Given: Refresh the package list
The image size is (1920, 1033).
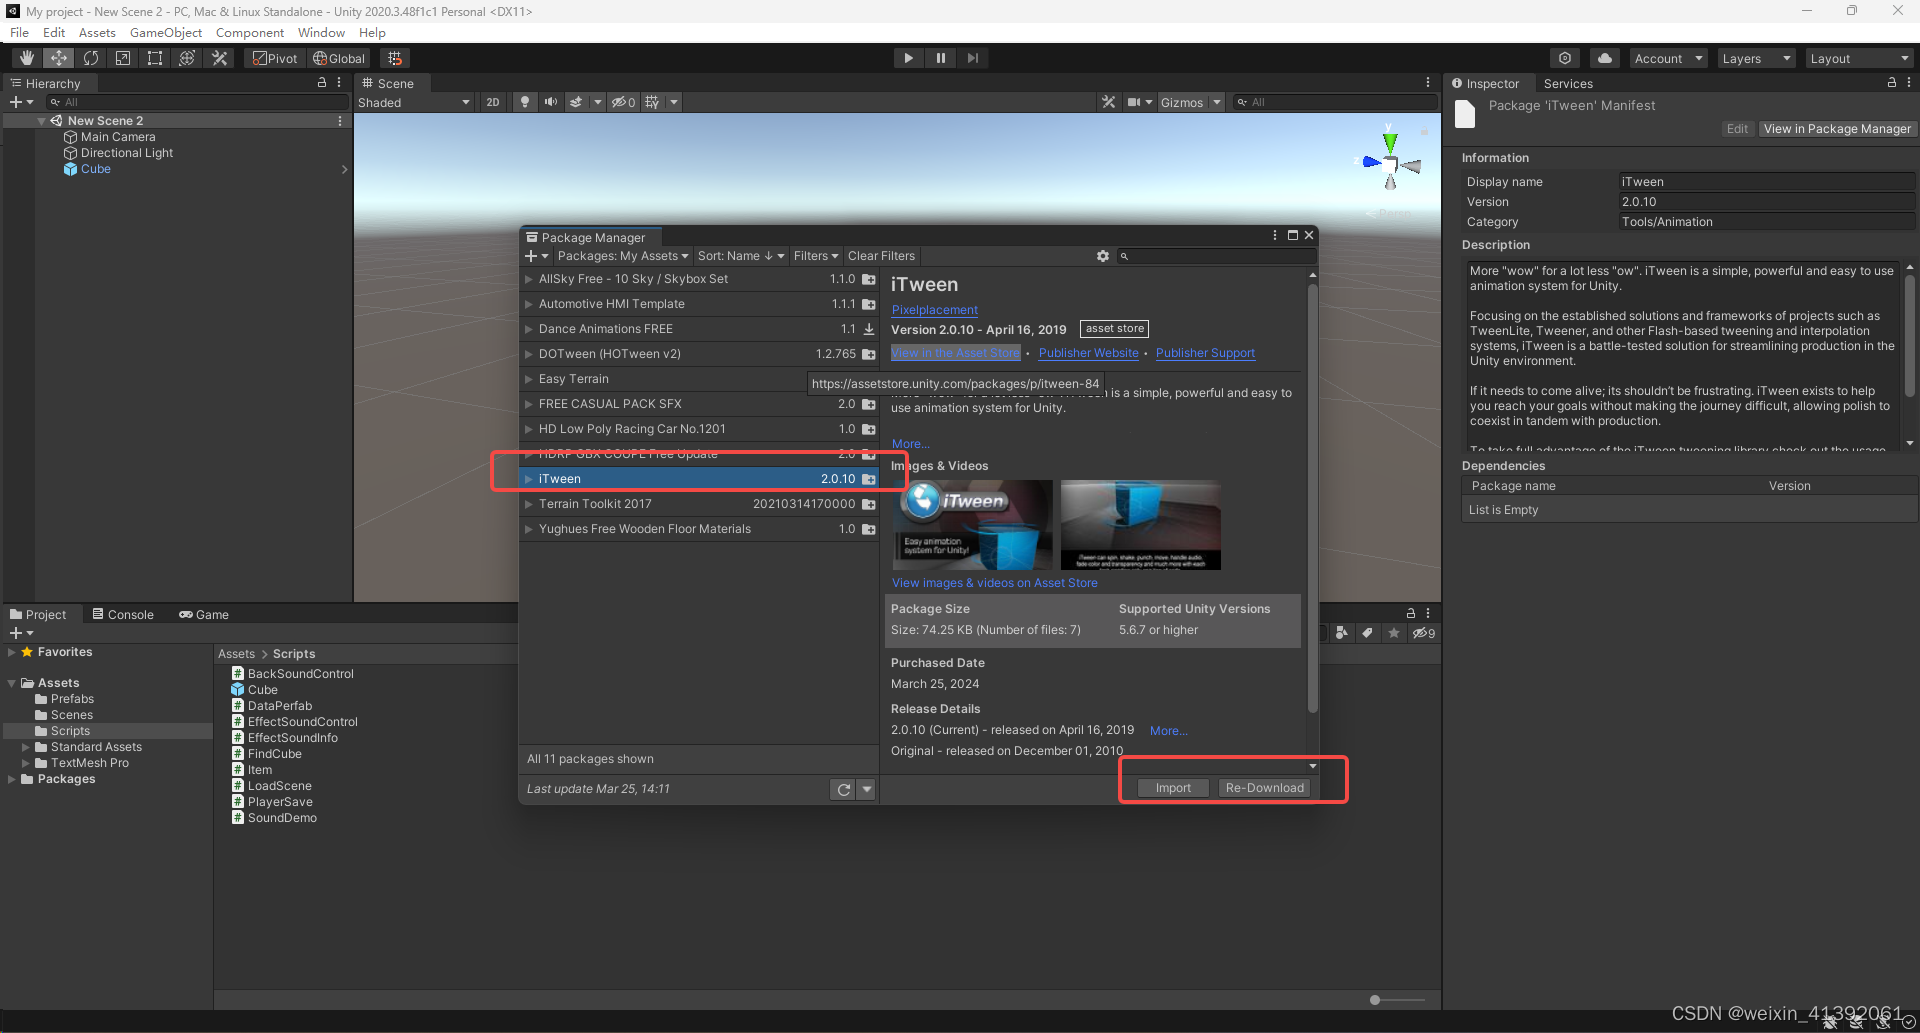Looking at the screenshot, I should point(843,789).
